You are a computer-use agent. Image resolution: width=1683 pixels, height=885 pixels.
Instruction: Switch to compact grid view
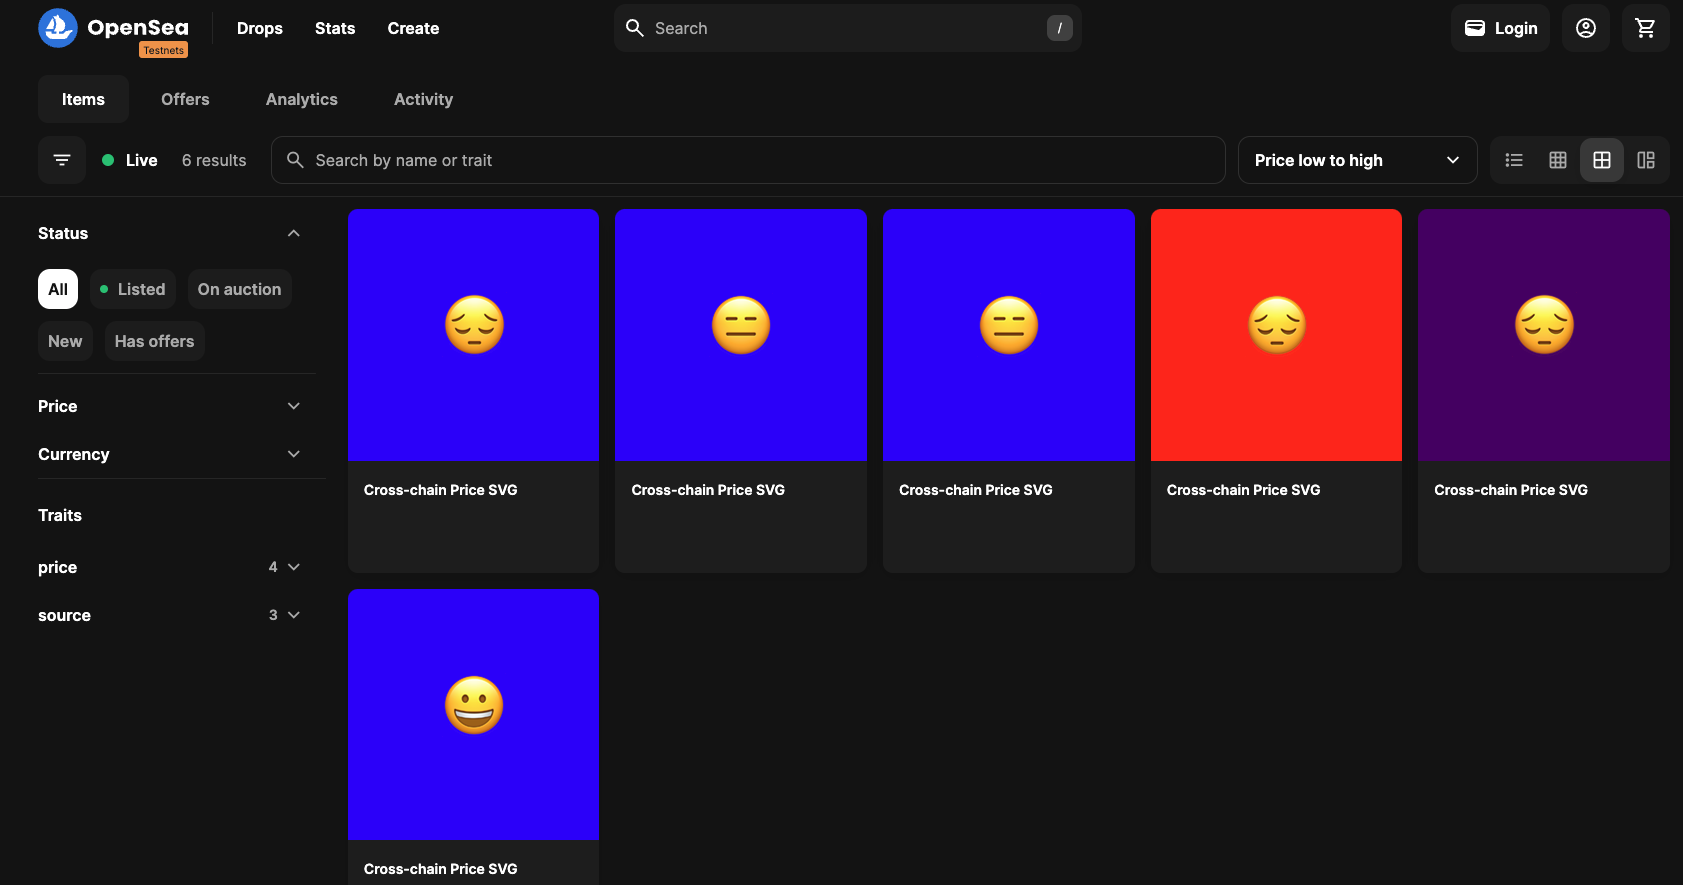pyautogui.click(x=1558, y=160)
